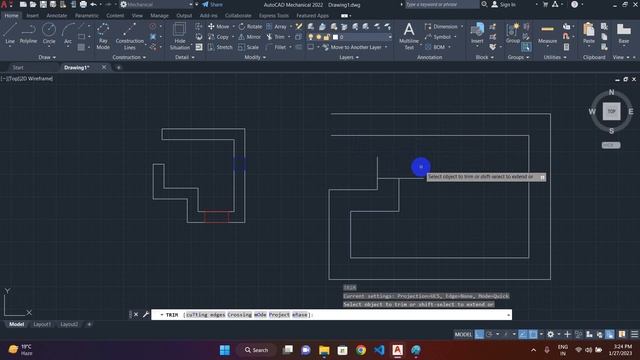Open the Parametric ribbon tab

click(87, 16)
